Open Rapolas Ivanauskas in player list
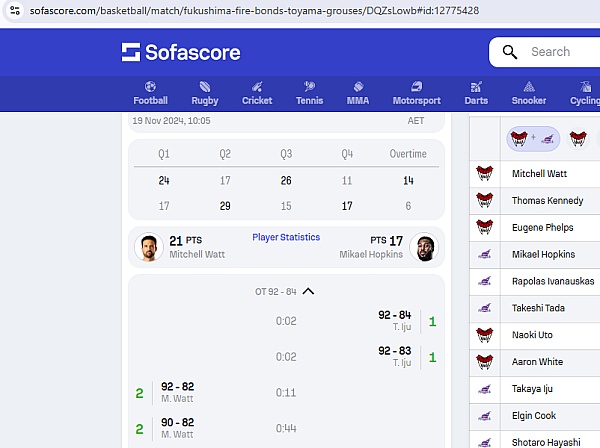Image resolution: width=600 pixels, height=448 pixels. coord(553,281)
